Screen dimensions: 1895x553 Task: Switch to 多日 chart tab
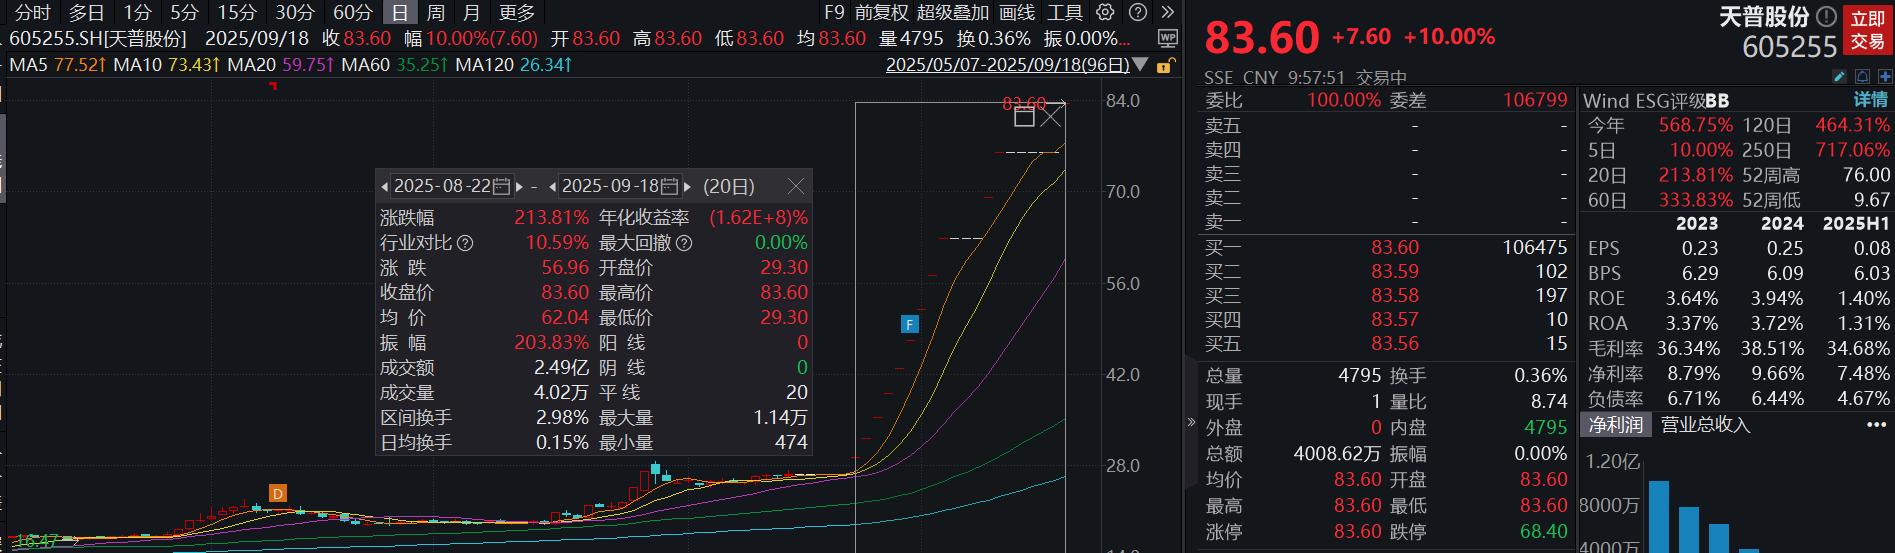[86, 12]
